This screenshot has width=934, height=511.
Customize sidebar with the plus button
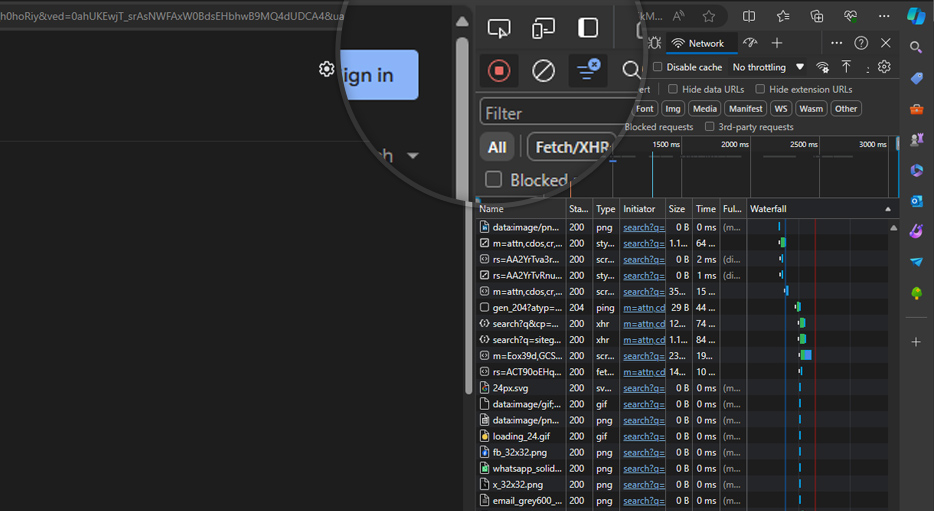(916, 342)
